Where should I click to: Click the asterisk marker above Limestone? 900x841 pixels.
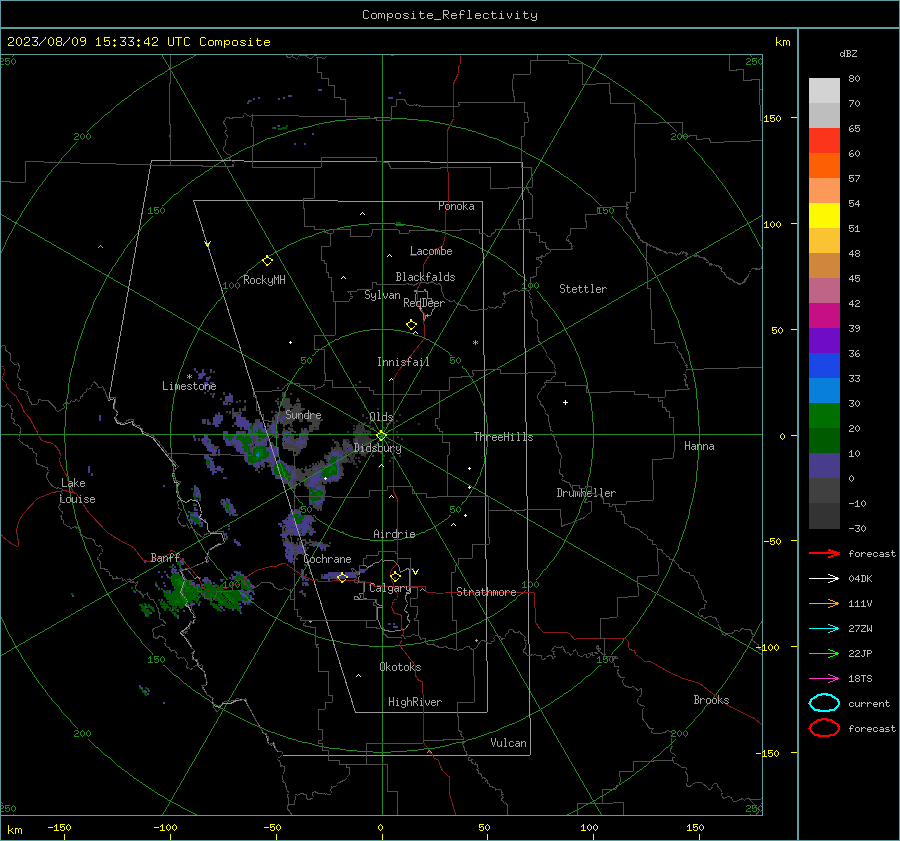tap(189, 377)
